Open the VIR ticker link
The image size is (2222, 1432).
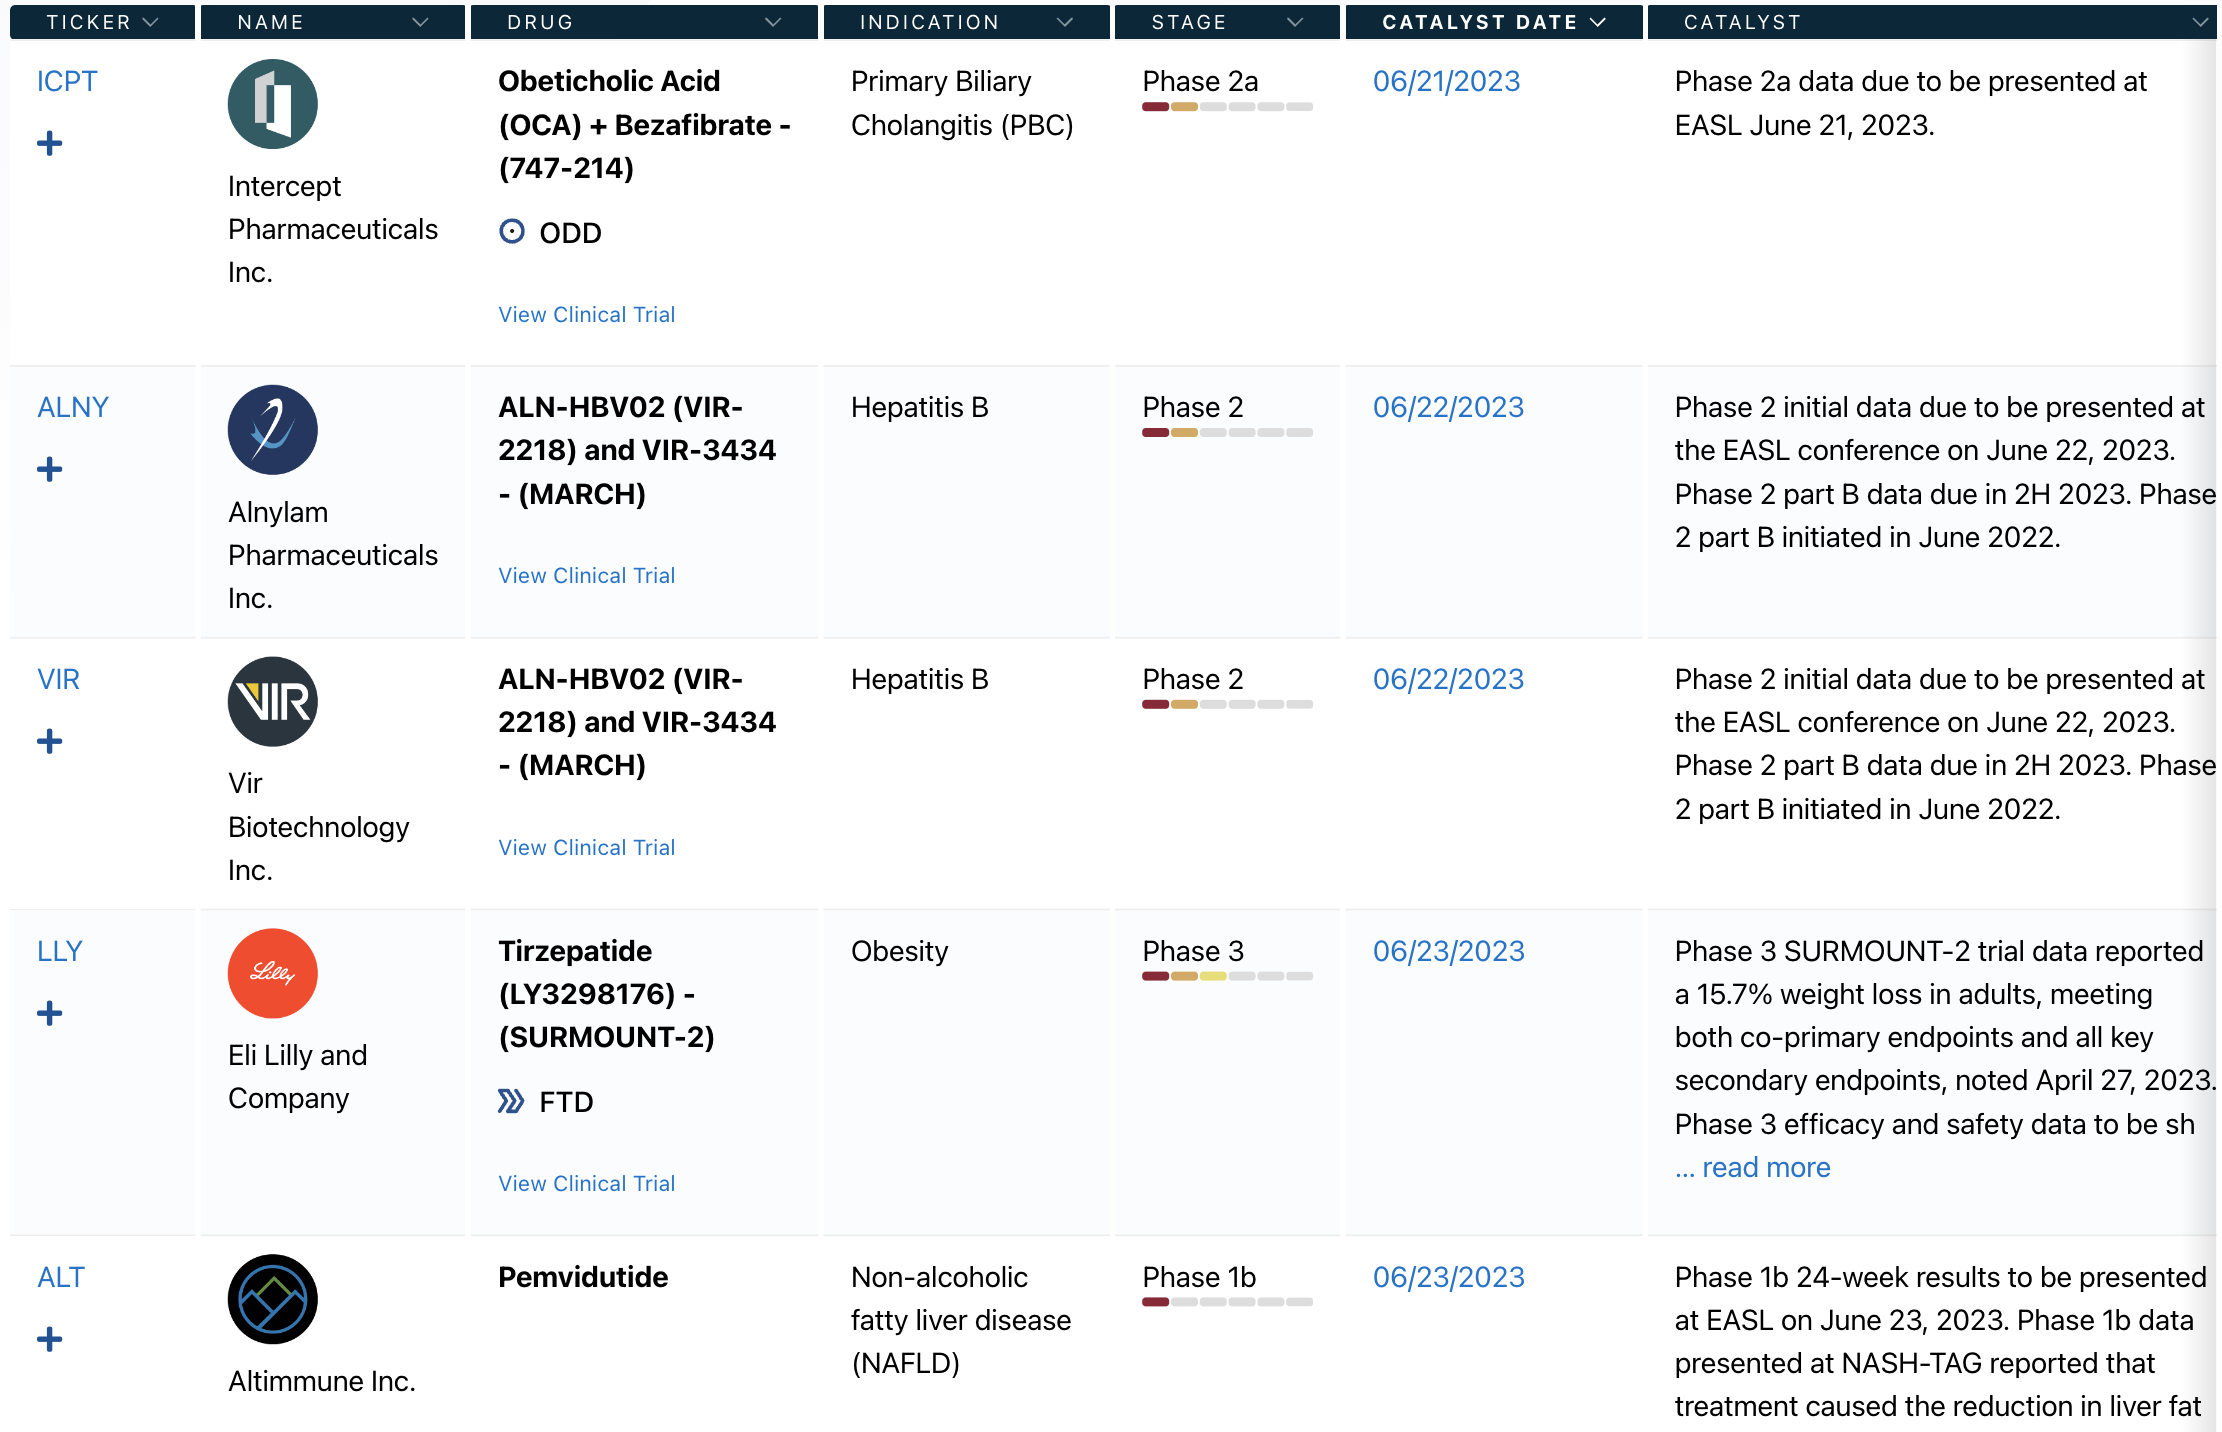pos(58,679)
